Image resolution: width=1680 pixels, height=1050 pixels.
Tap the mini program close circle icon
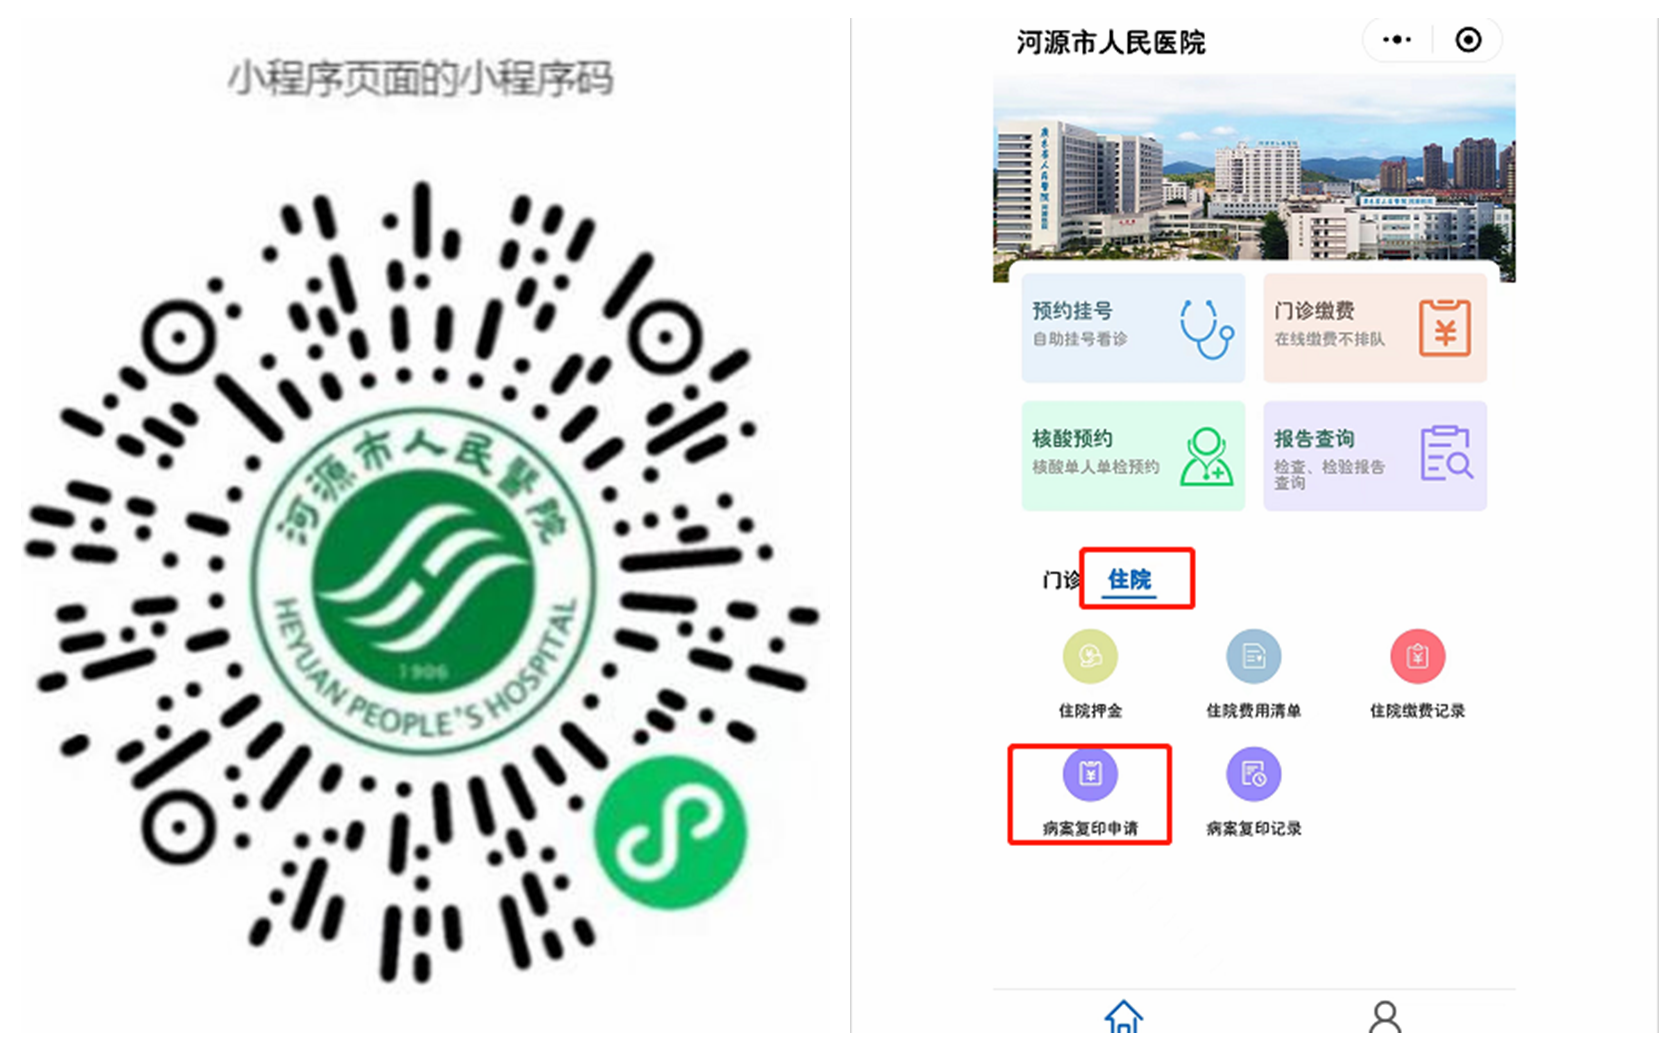pos(1468,40)
